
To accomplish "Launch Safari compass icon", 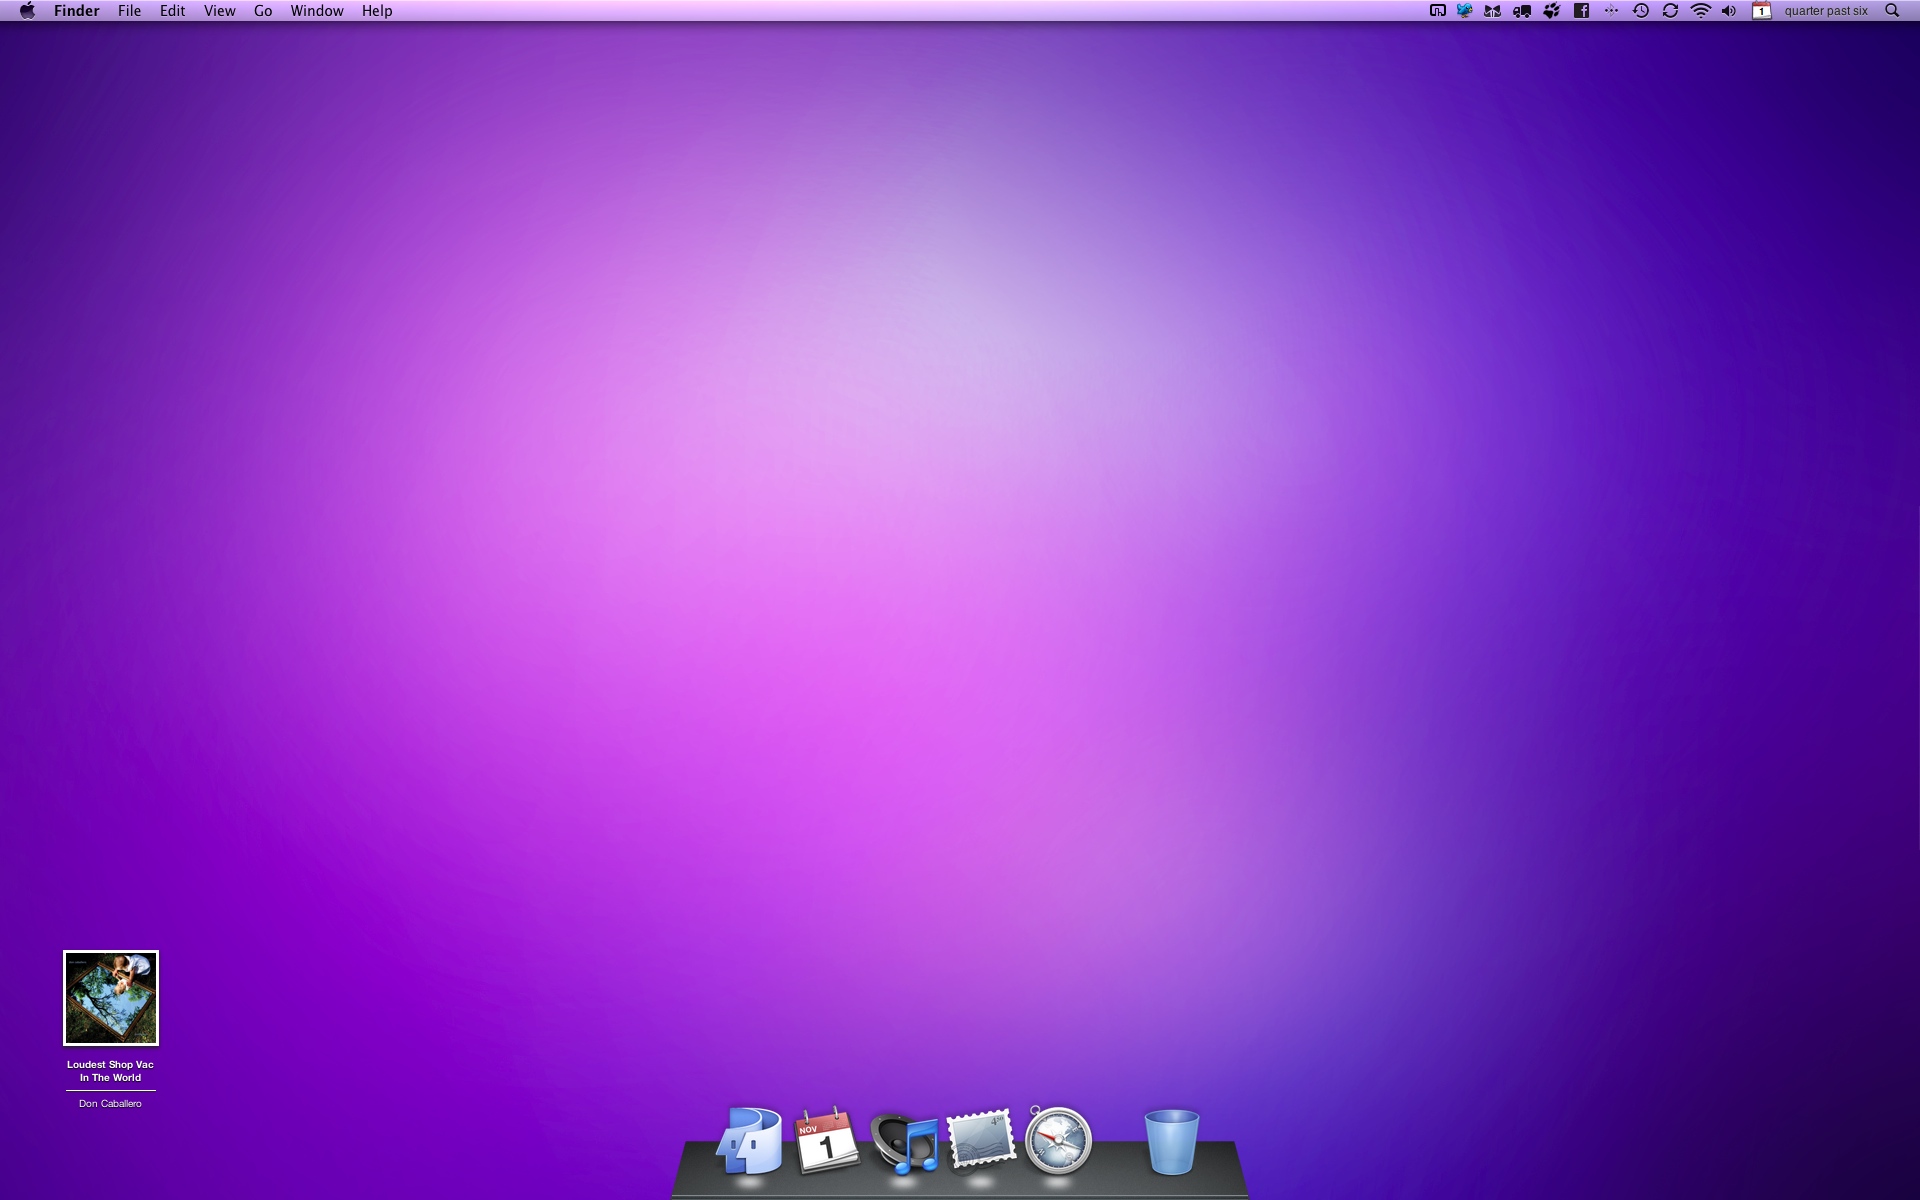I will coord(1058,1140).
